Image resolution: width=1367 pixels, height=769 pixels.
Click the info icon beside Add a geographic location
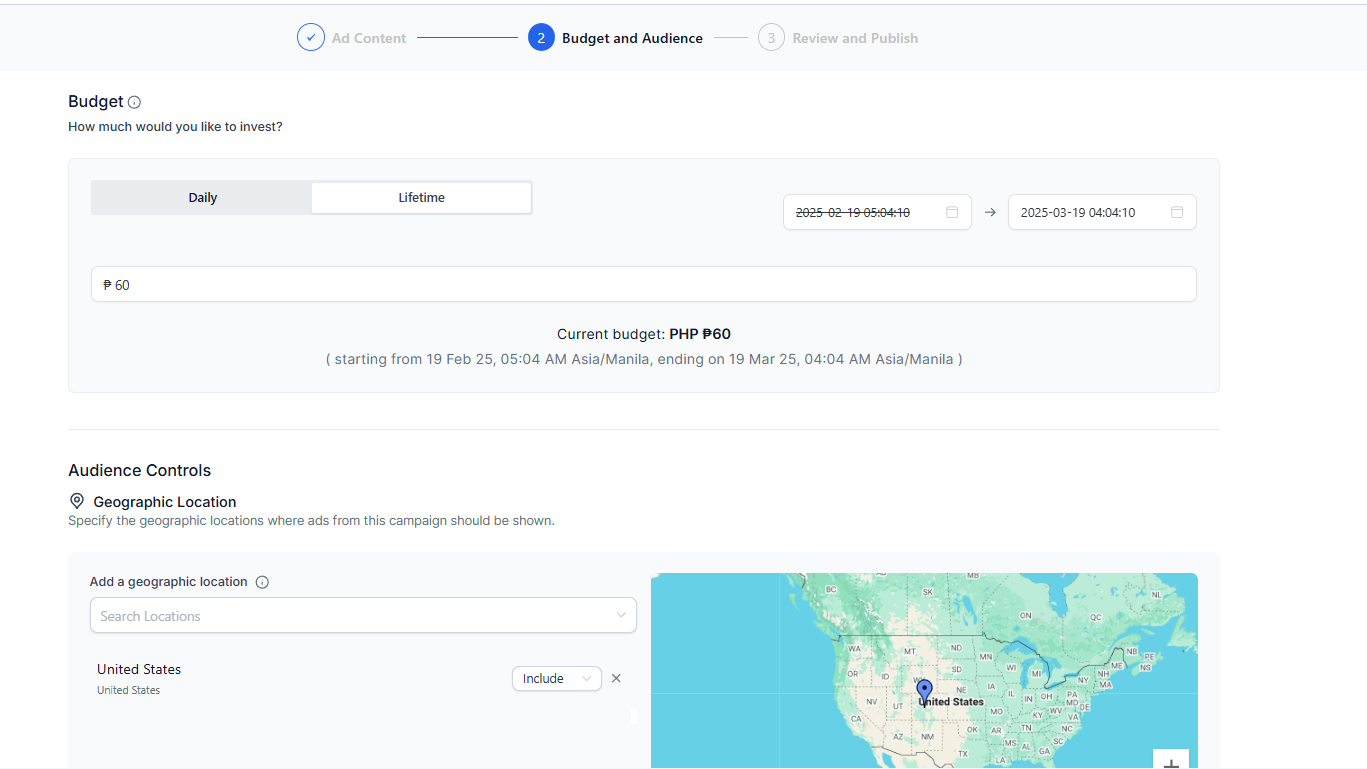point(262,582)
